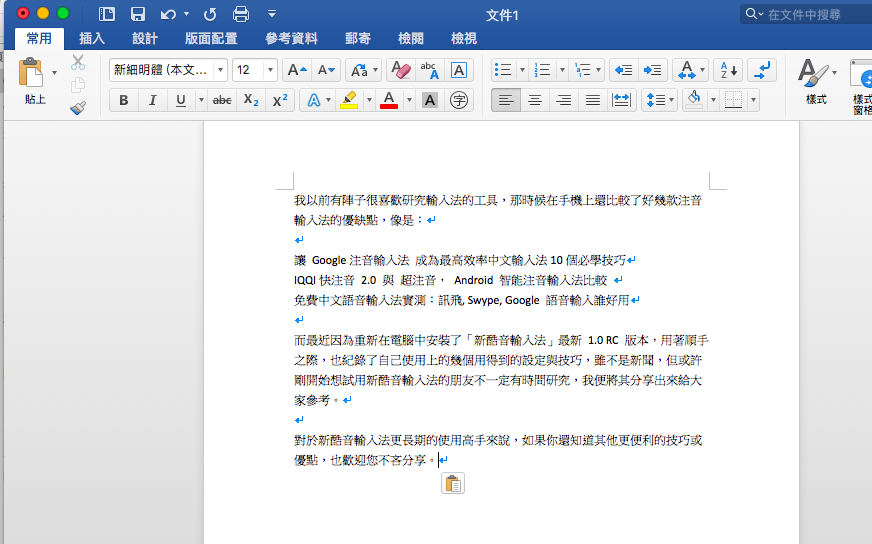Click the Print icon in title bar
This screenshot has width=872, height=544.
coord(241,14)
